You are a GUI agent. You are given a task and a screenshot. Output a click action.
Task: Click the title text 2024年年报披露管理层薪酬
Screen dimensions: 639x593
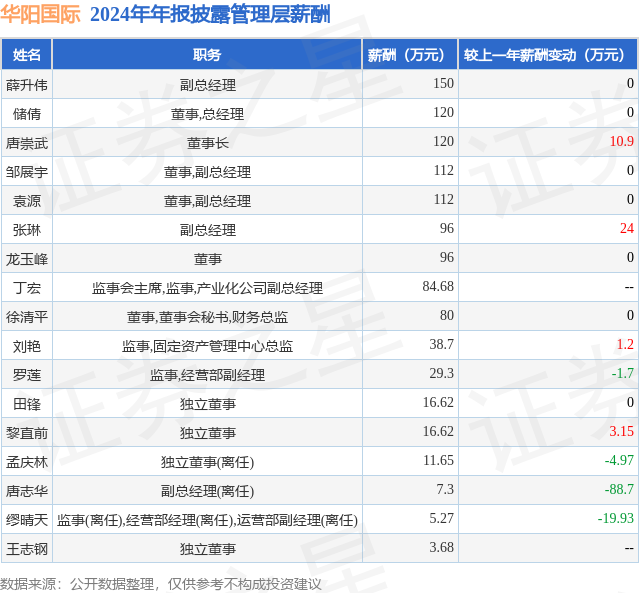[x=210, y=14]
